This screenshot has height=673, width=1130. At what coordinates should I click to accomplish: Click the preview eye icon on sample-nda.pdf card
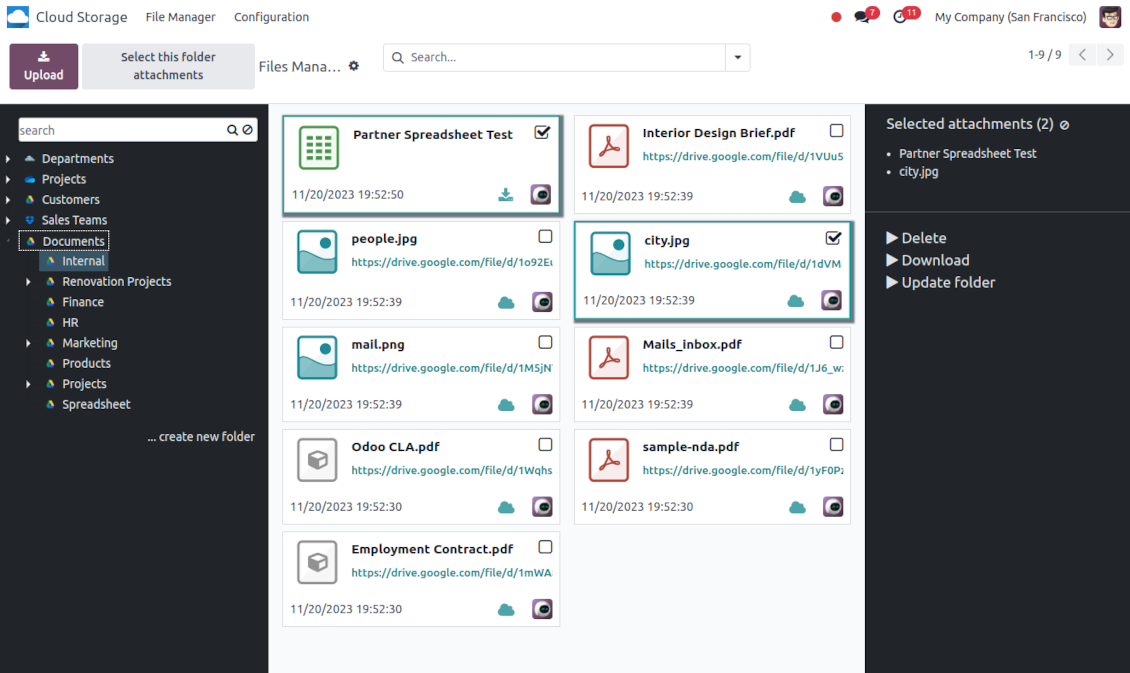tap(833, 507)
